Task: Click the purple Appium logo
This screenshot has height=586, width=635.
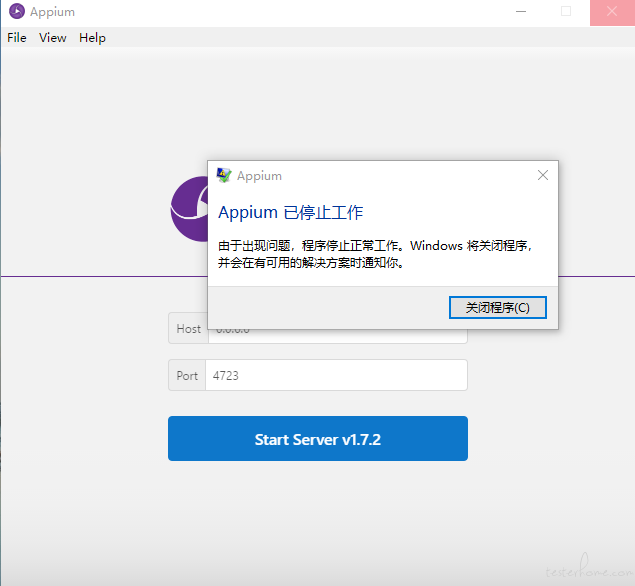Action: [x=189, y=209]
